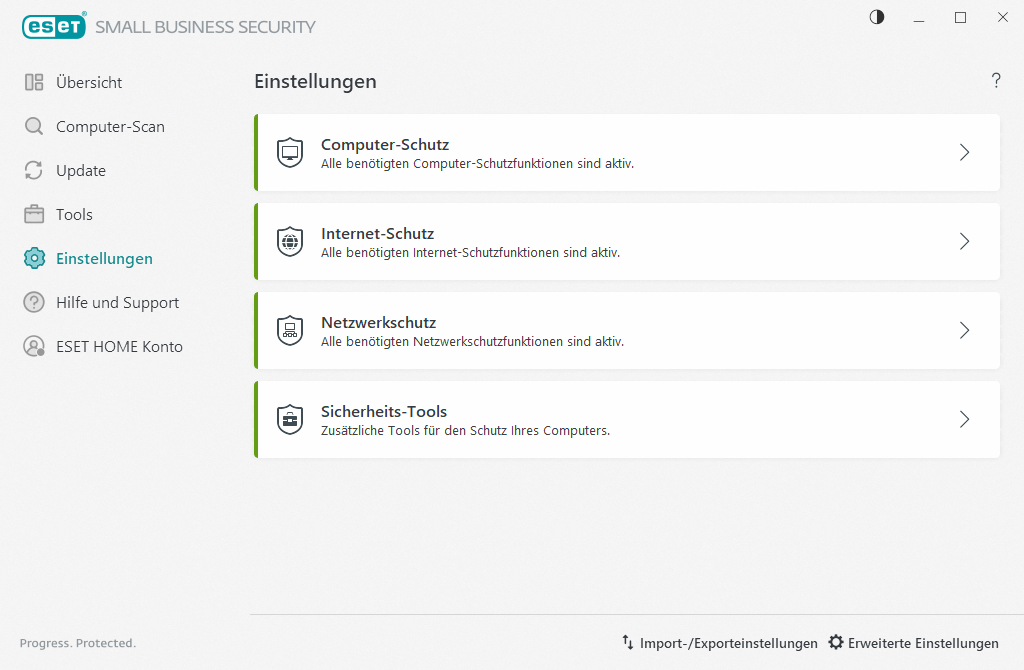Click the ESET HOME Konto user icon
The image size is (1024, 670).
(x=34, y=347)
